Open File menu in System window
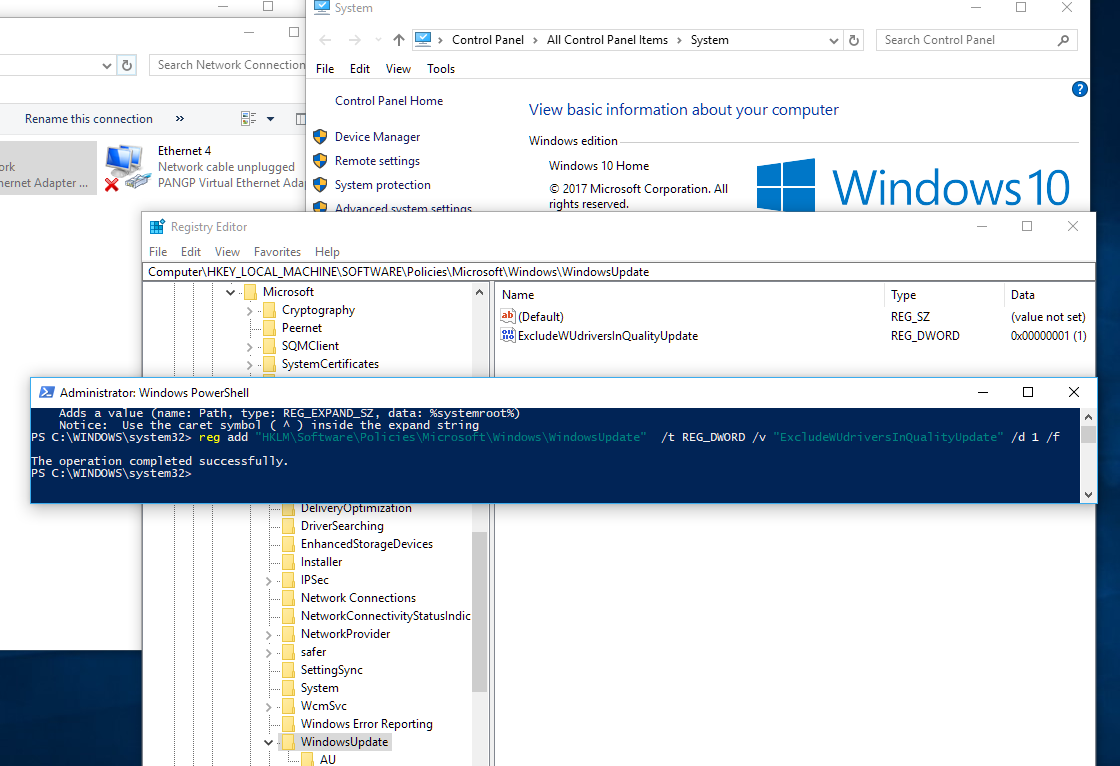Screen dimensions: 1120x766 [325, 69]
